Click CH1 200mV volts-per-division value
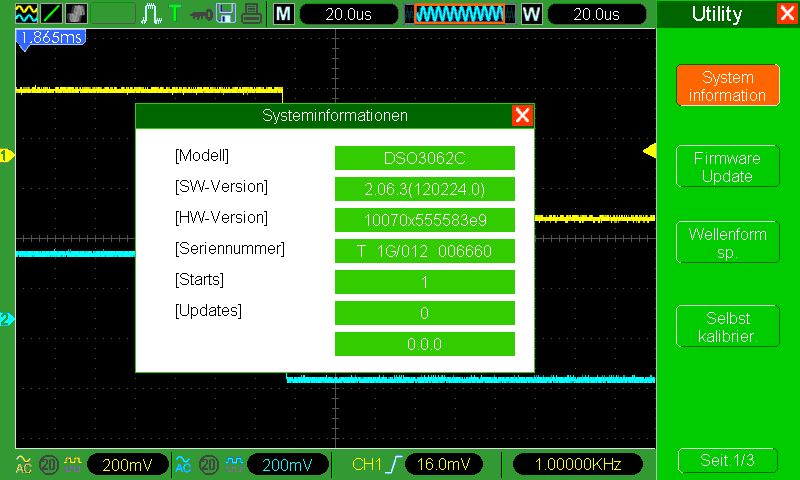 pos(128,465)
